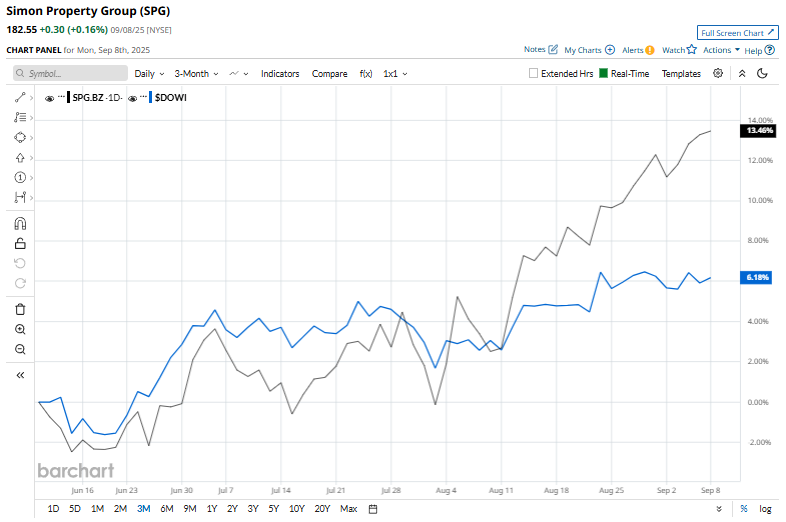Viewport: 786px width, 522px height.
Task: Toggle the magnet snap tool
Action: pos(20,223)
